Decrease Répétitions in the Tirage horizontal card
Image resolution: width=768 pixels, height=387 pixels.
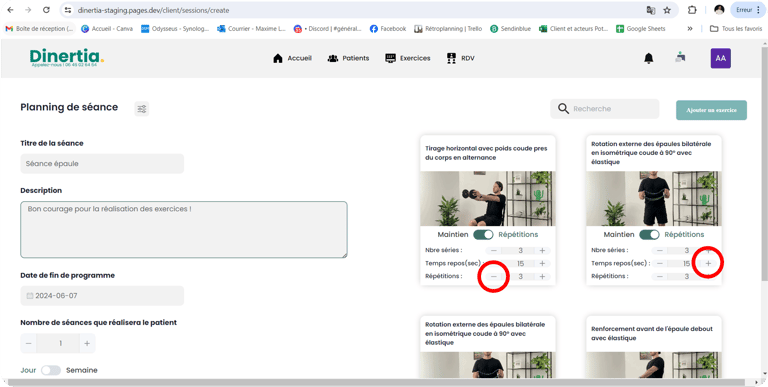pos(494,276)
